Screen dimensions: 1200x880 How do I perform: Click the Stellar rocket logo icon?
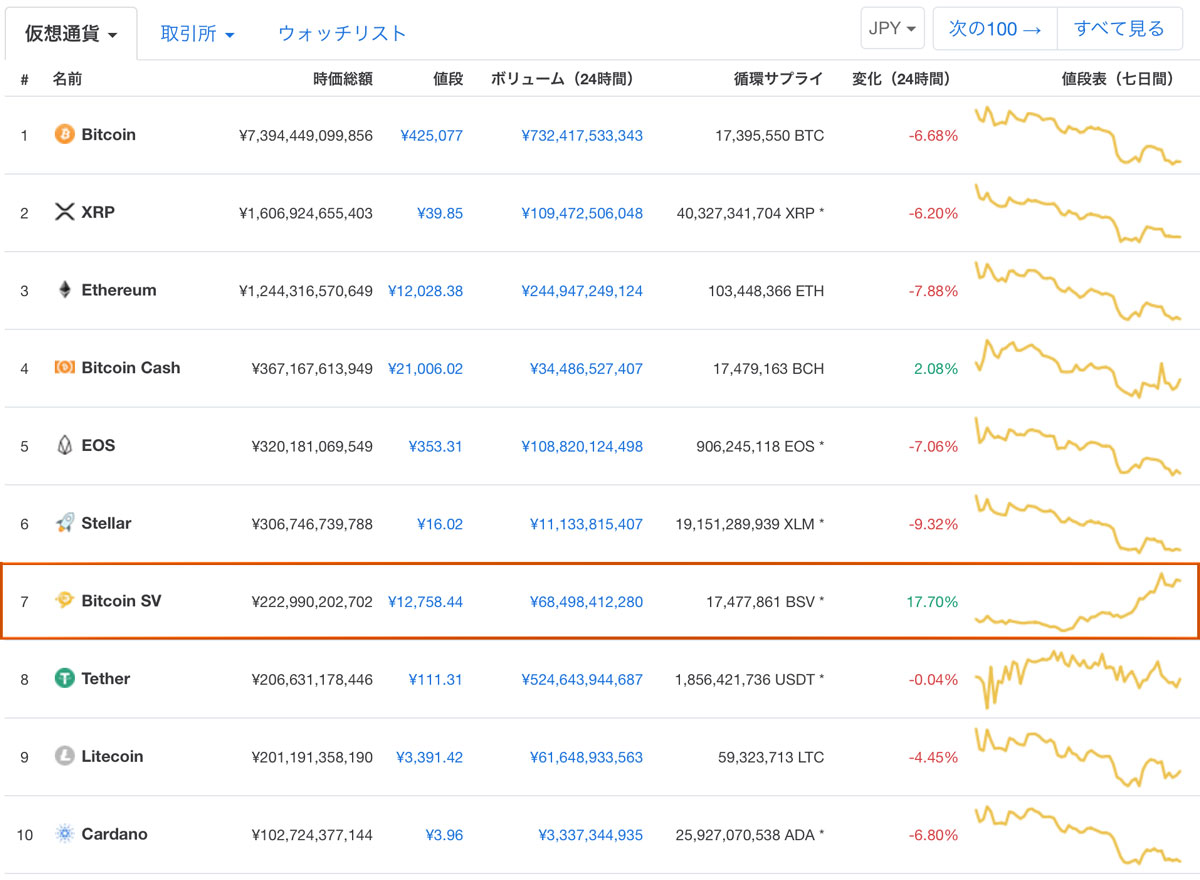tap(65, 523)
